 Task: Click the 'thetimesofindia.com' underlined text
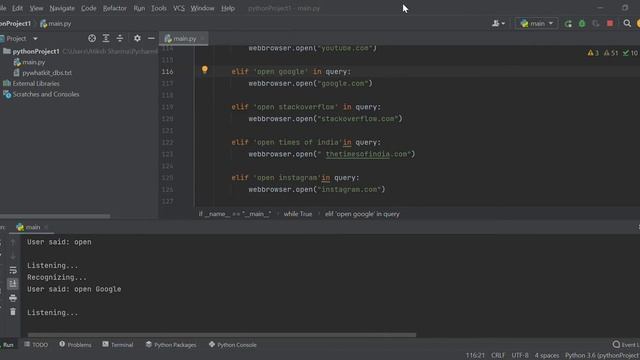(367, 154)
